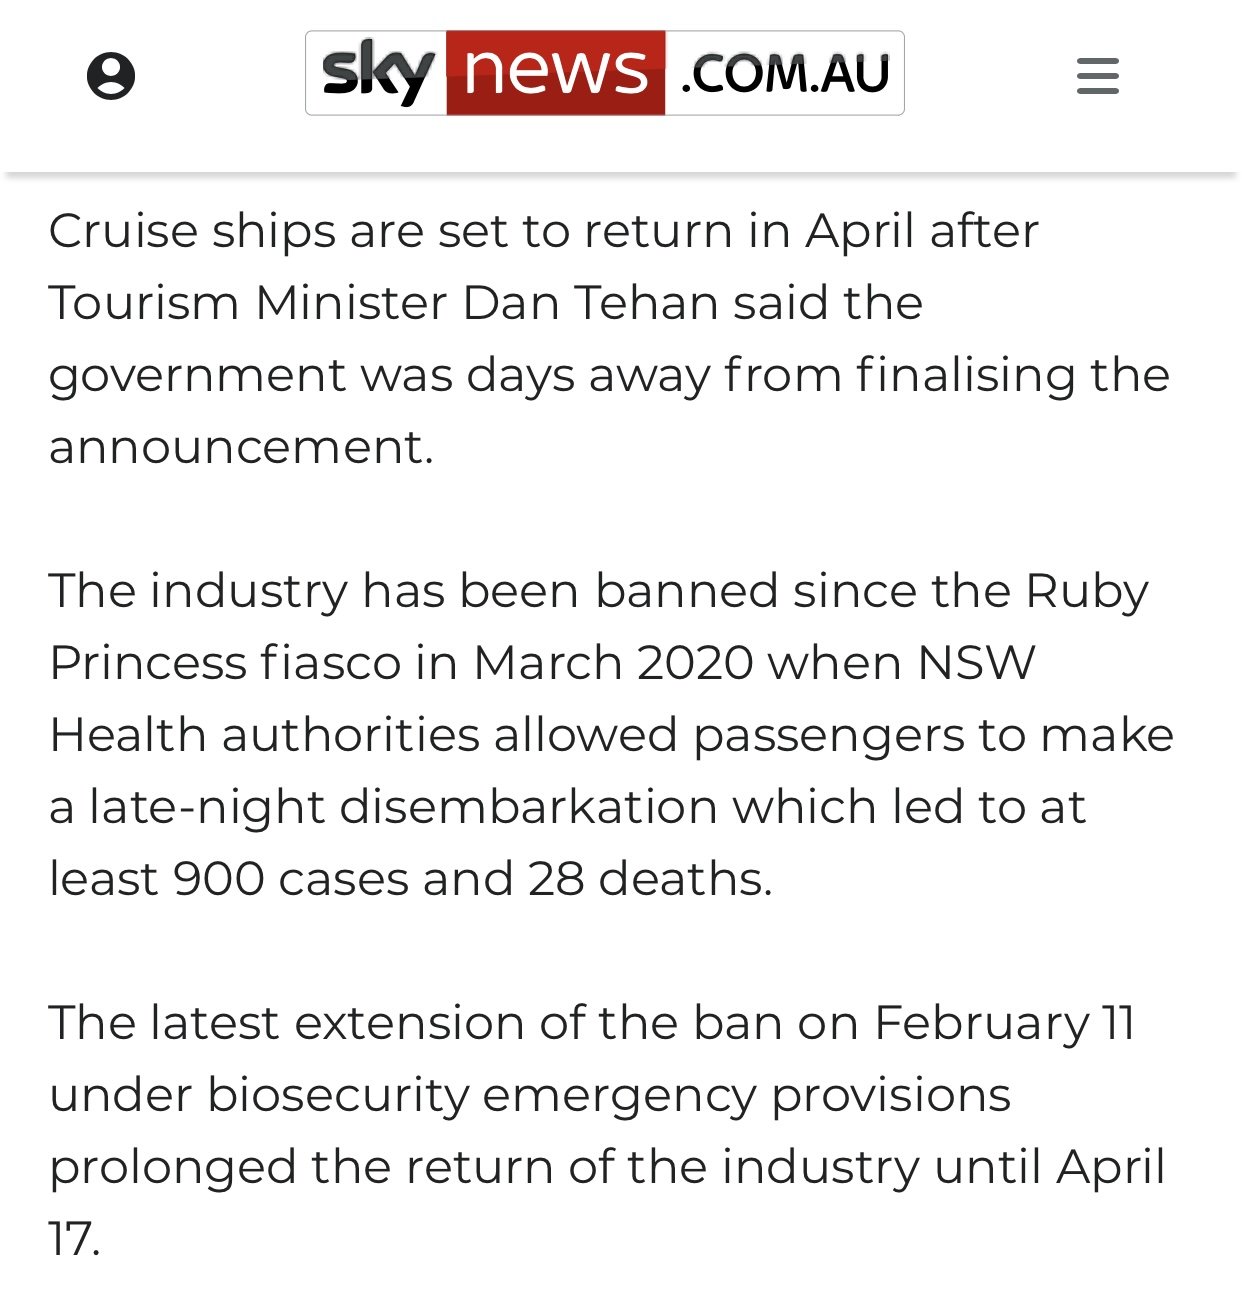
Task: Click the text 'February 11' in the article
Action: [1004, 1024]
